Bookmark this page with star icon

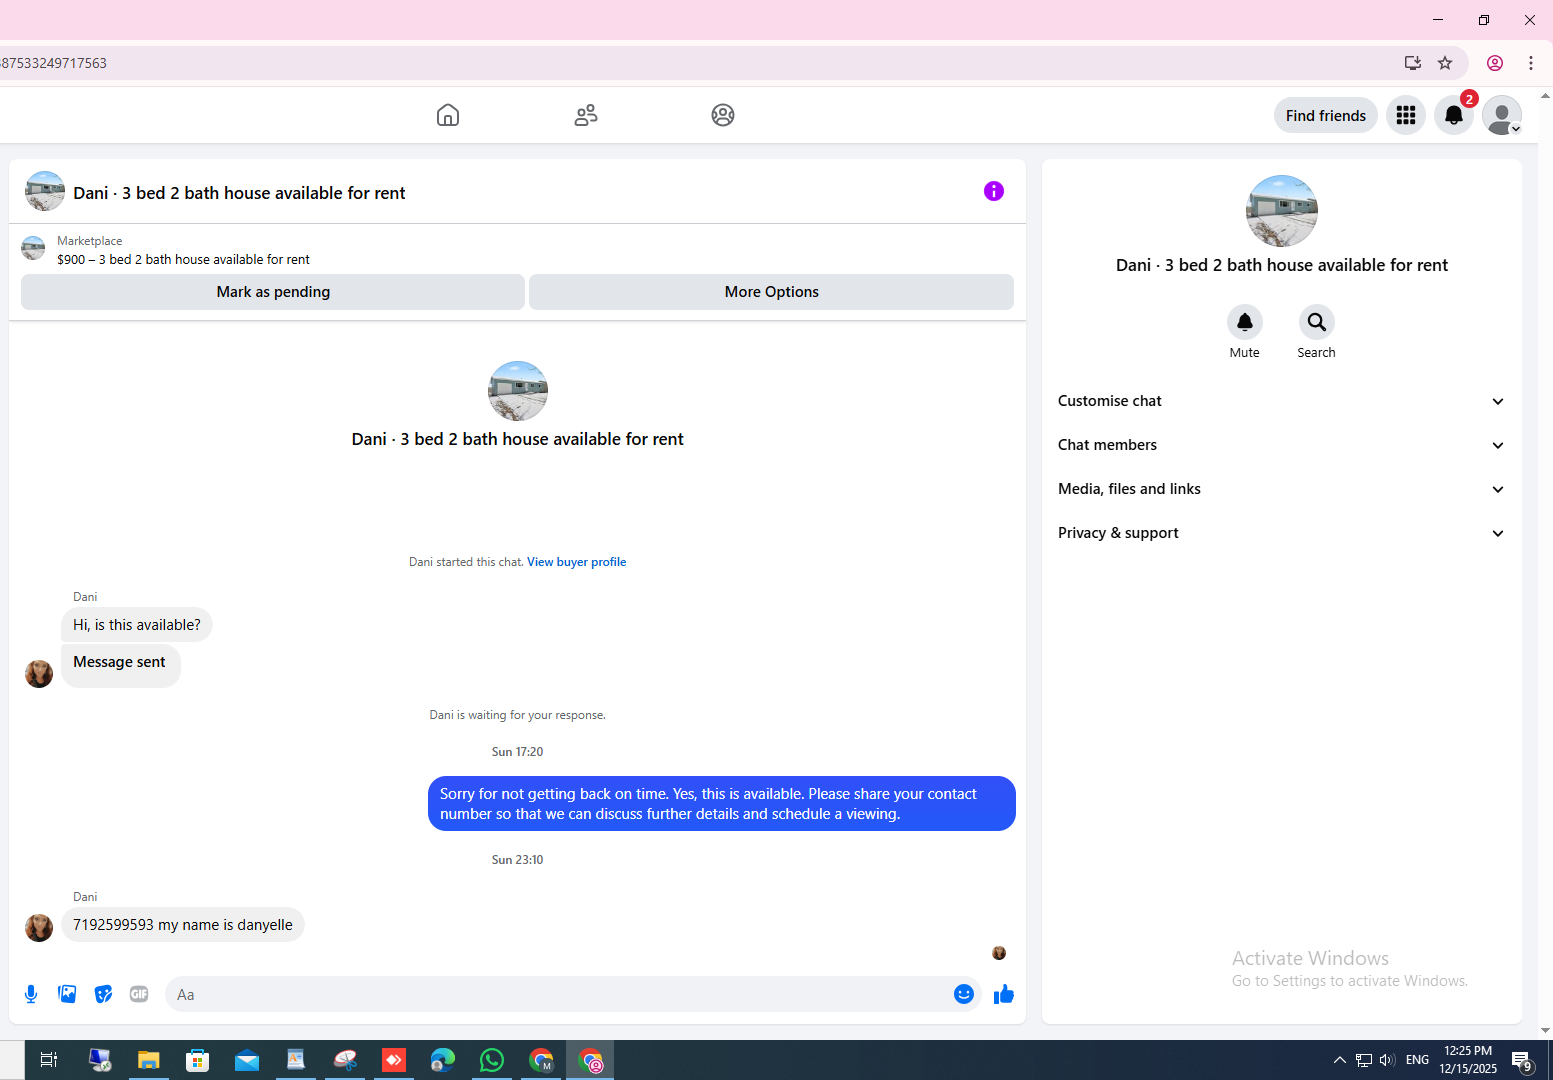click(x=1445, y=63)
